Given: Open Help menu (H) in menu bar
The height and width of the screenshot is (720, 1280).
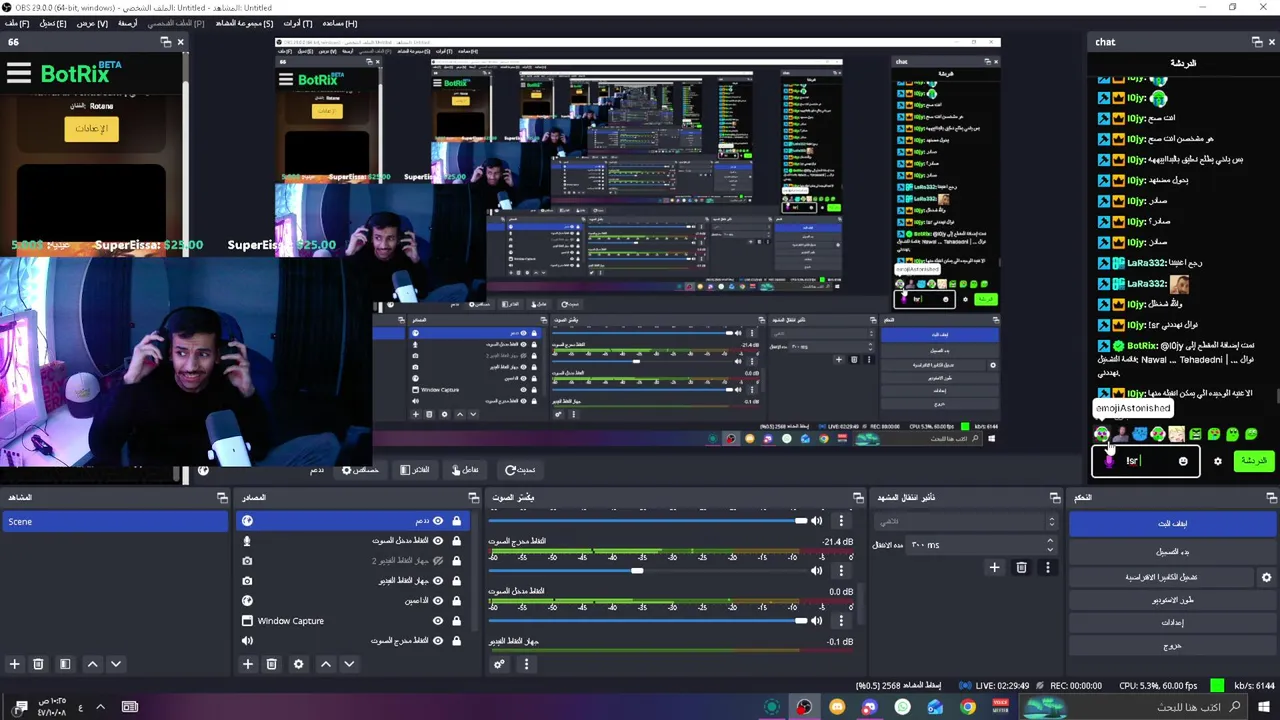Looking at the screenshot, I should (339, 23).
